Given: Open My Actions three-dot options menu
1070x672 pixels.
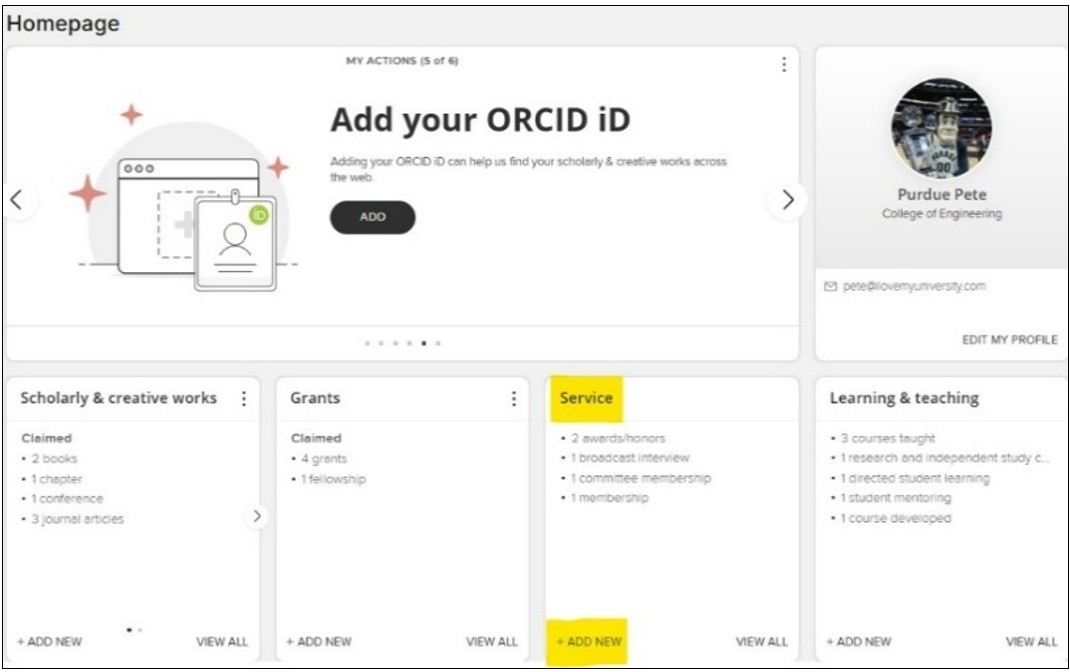Looking at the screenshot, I should 784,64.
